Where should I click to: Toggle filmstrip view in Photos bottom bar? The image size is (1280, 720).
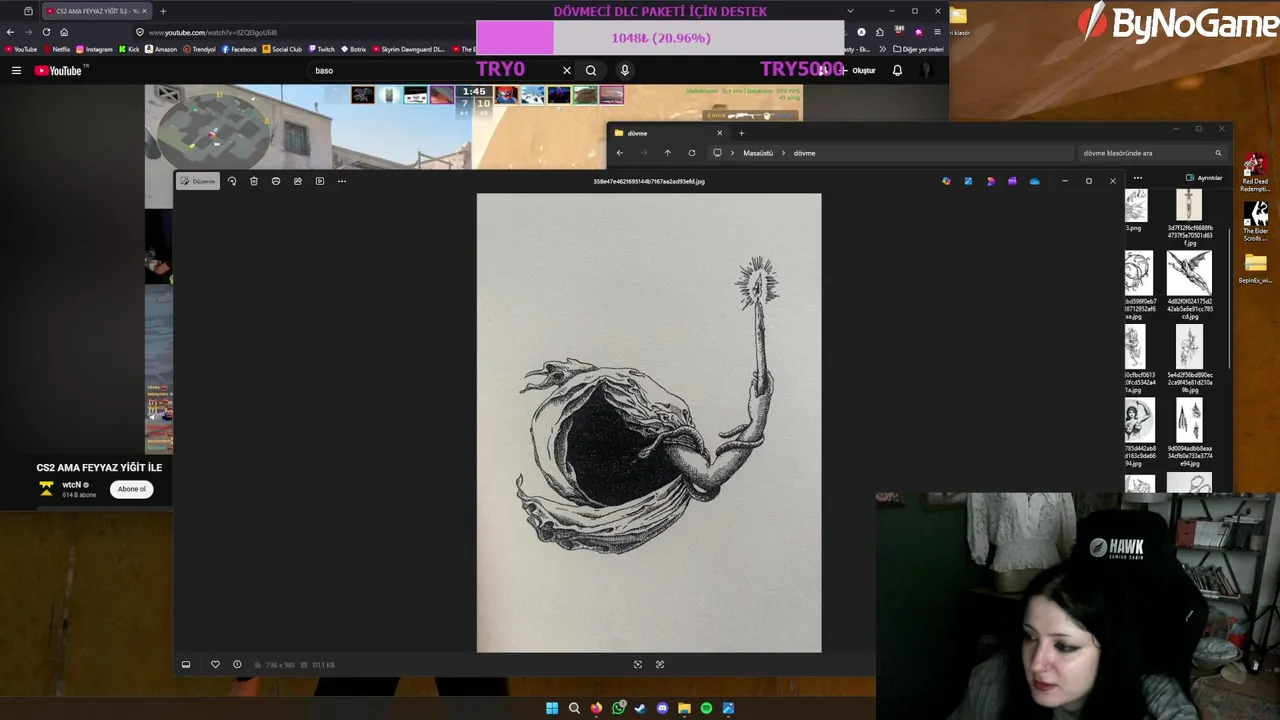(186, 664)
